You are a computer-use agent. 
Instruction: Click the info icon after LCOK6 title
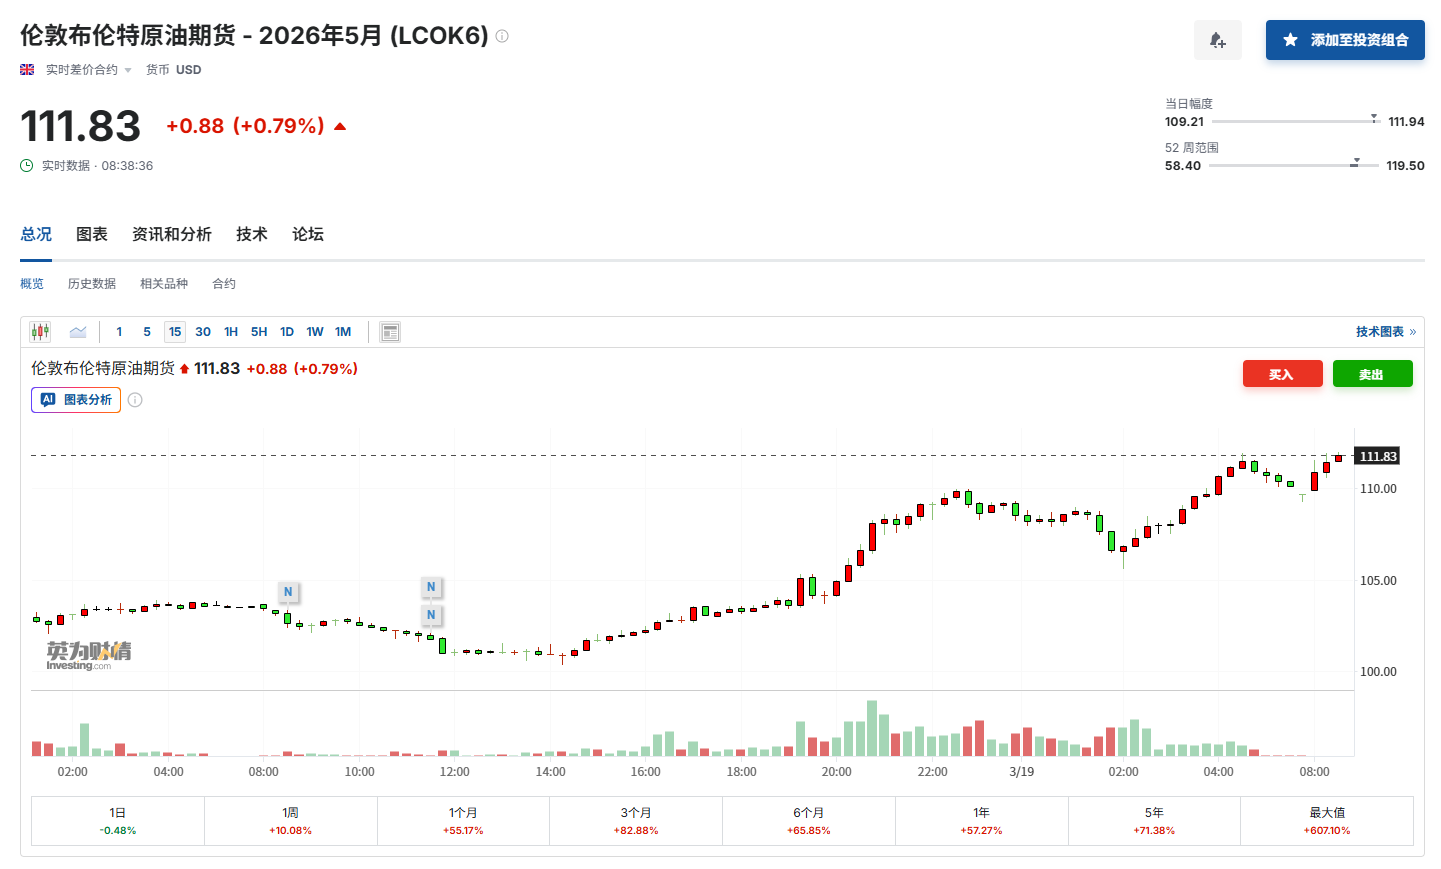point(500,34)
